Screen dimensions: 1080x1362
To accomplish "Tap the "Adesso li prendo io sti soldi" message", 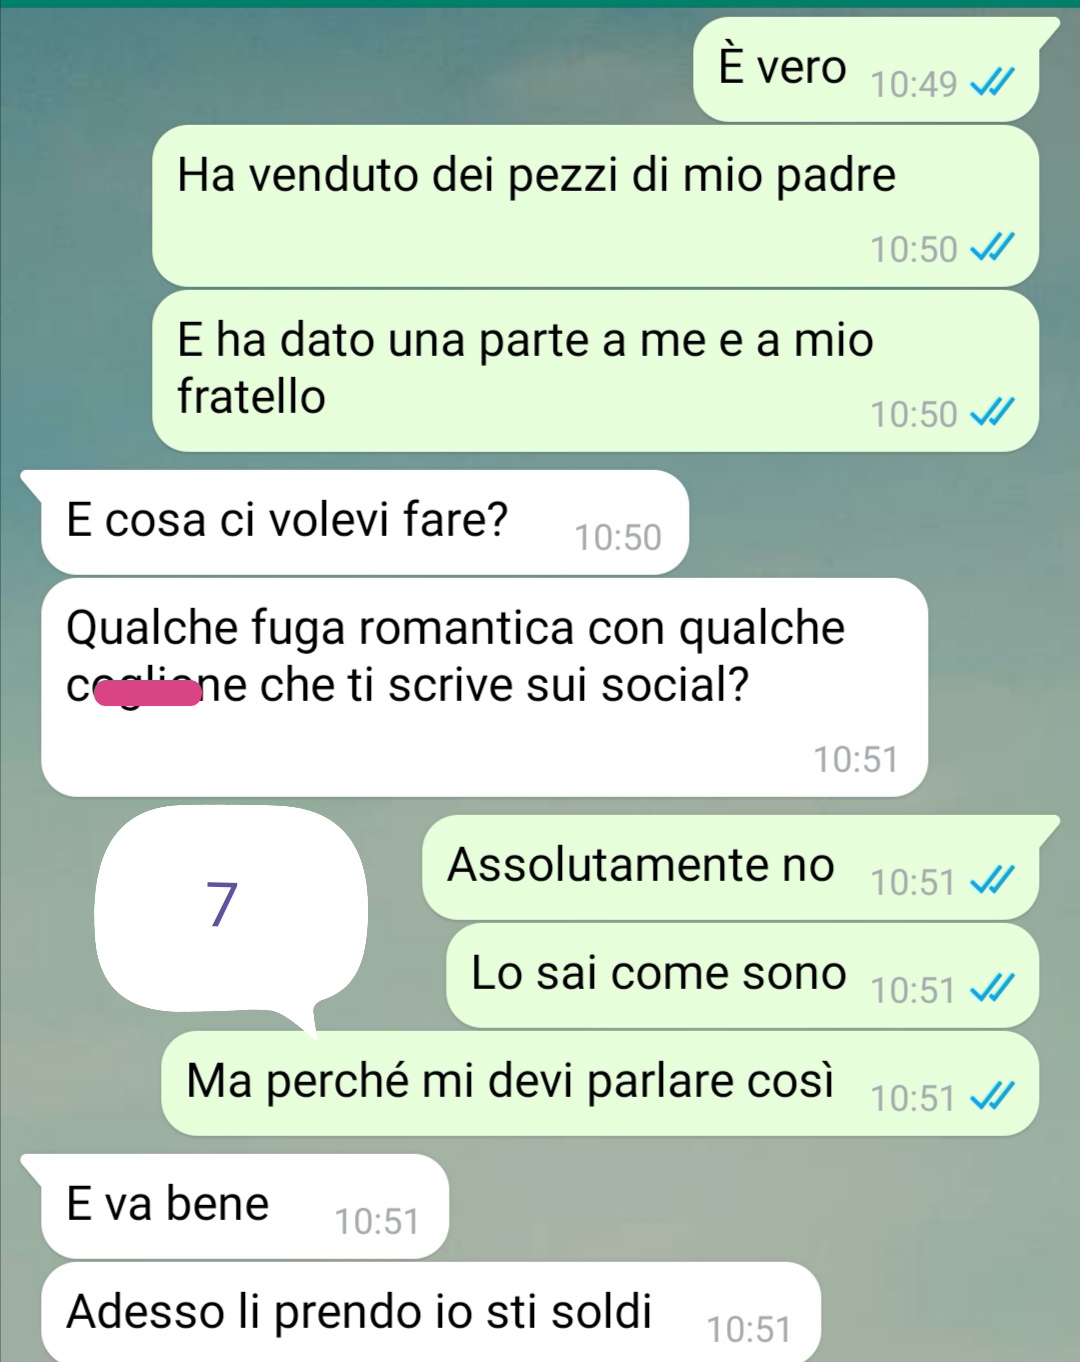I will point(431,1312).
